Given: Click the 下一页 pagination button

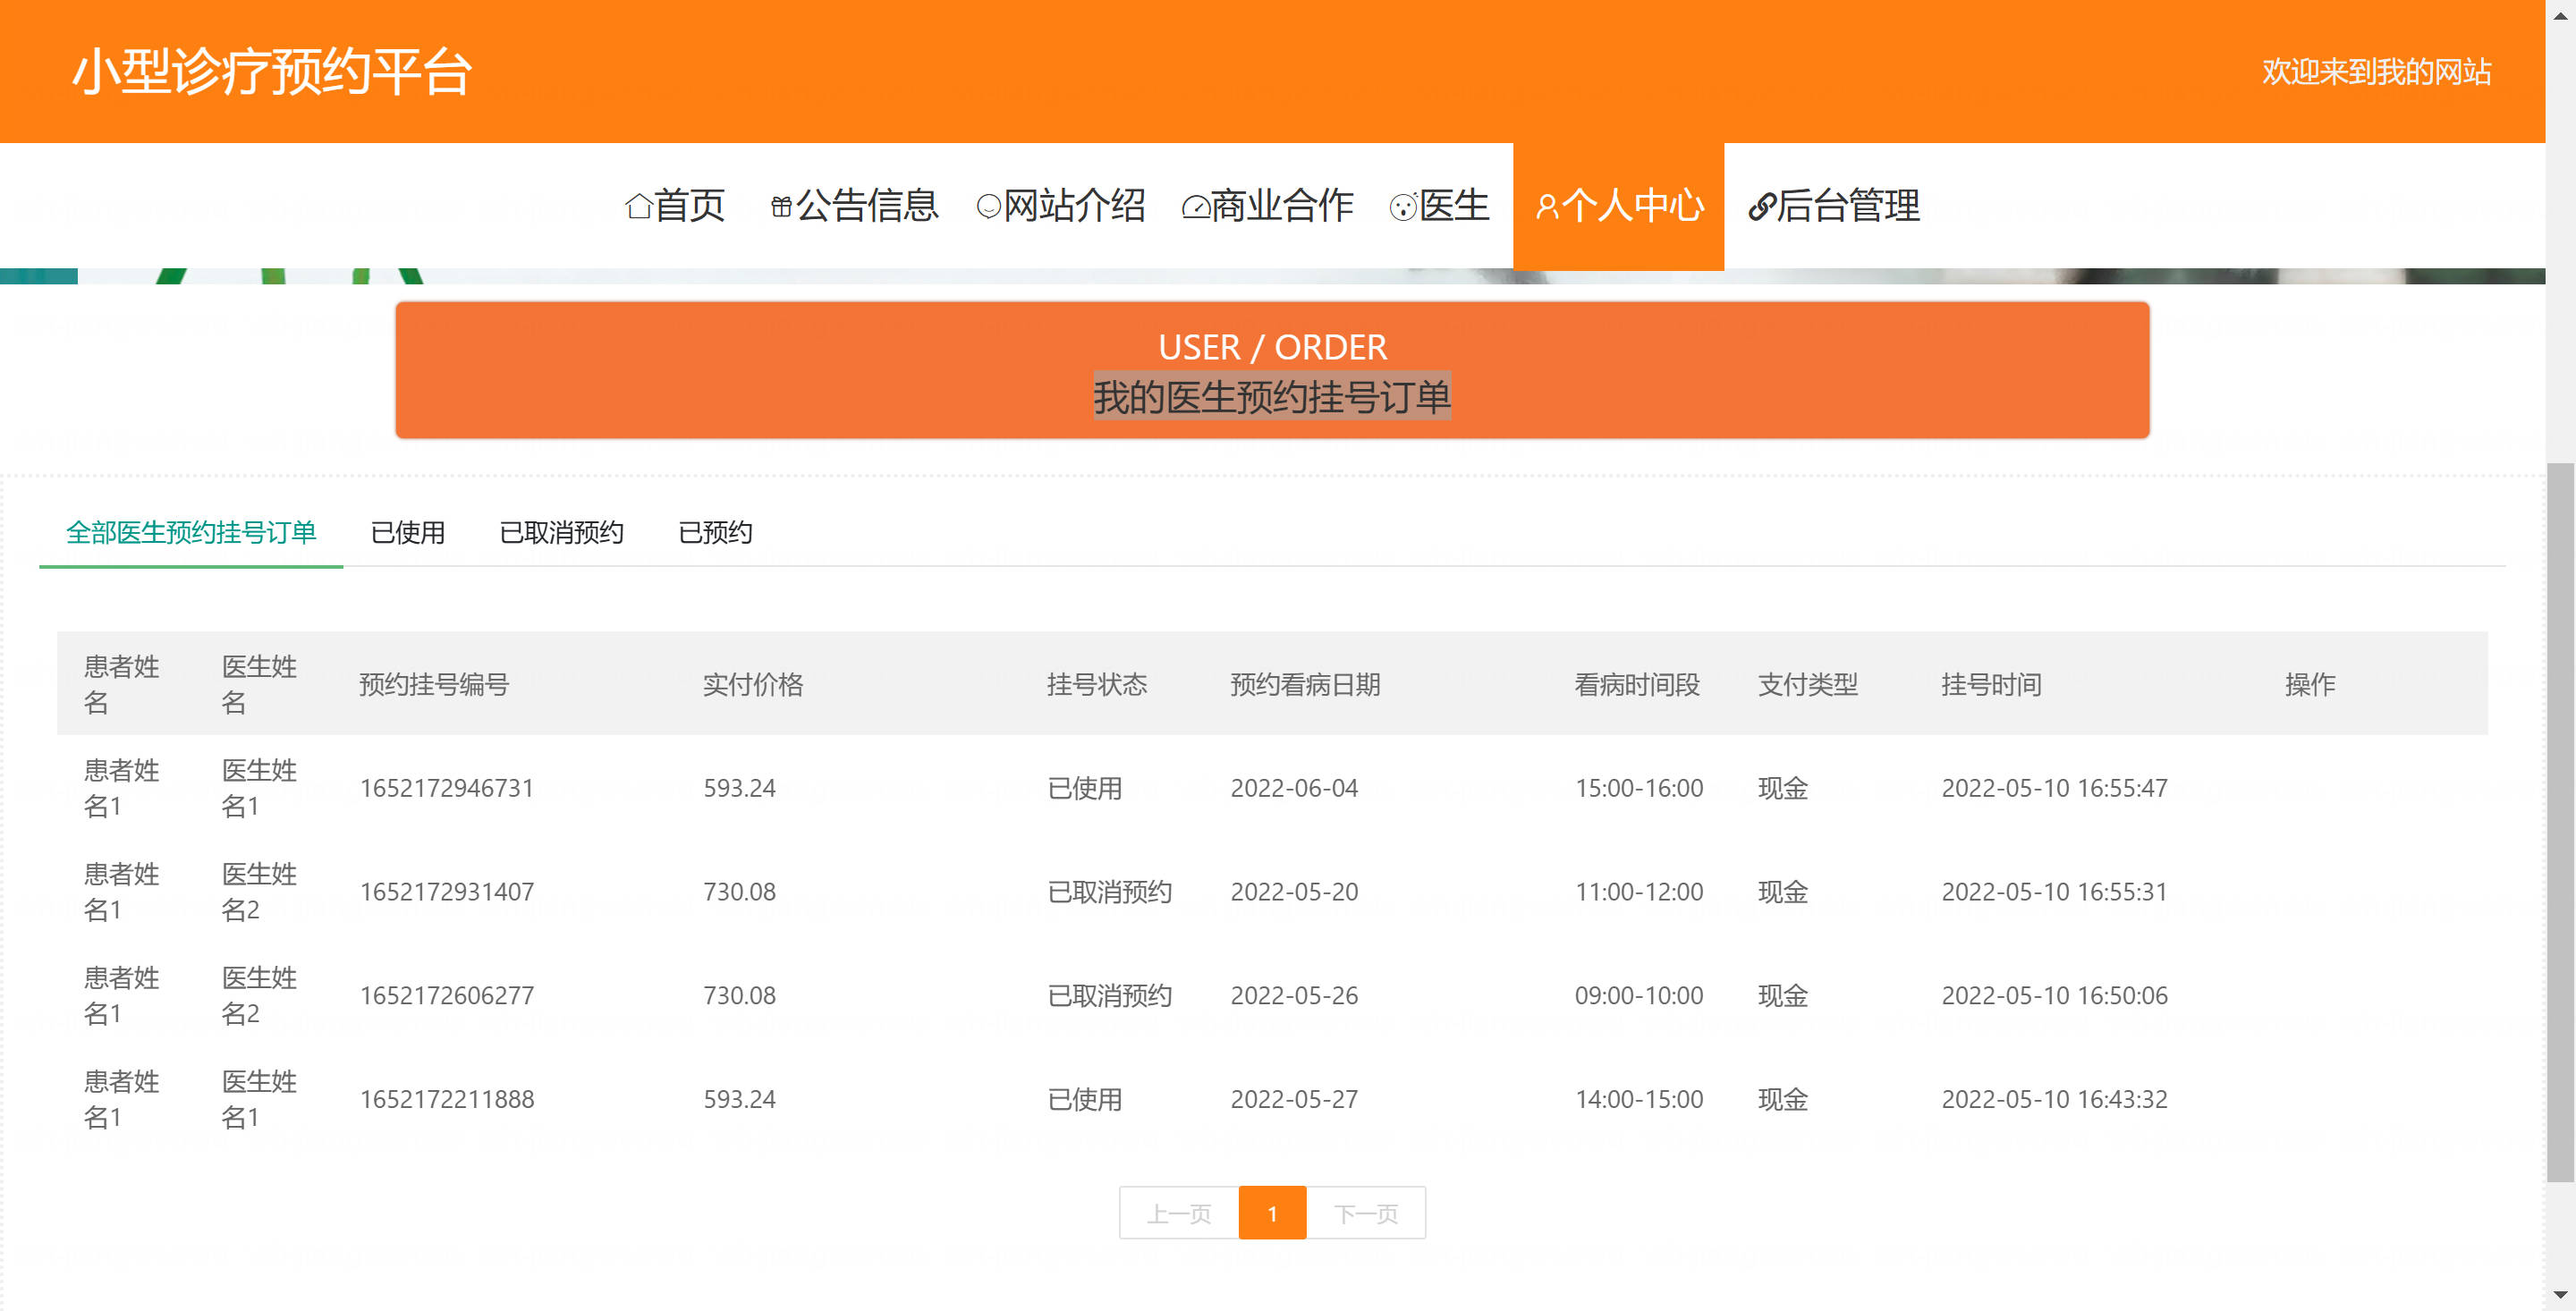Looking at the screenshot, I should [1366, 1213].
